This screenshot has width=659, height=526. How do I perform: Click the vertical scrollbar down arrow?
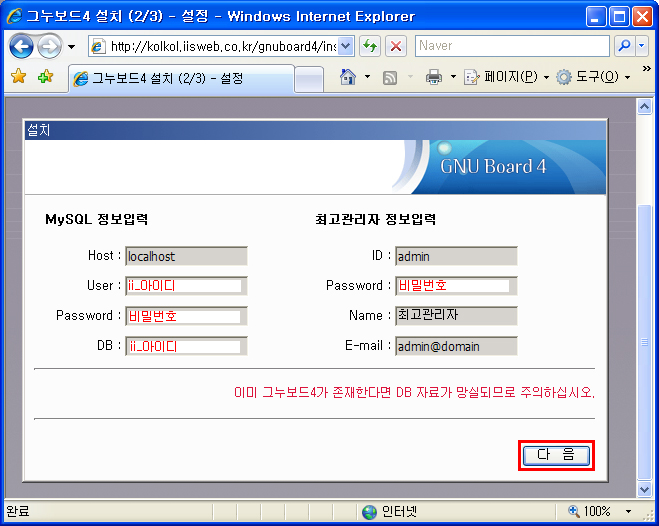pyautogui.click(x=644, y=489)
